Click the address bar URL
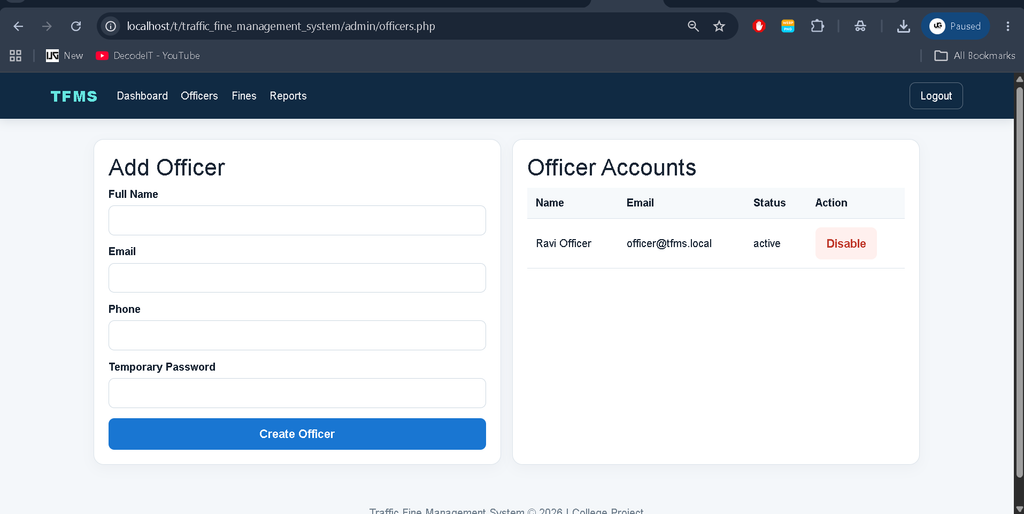 281,26
